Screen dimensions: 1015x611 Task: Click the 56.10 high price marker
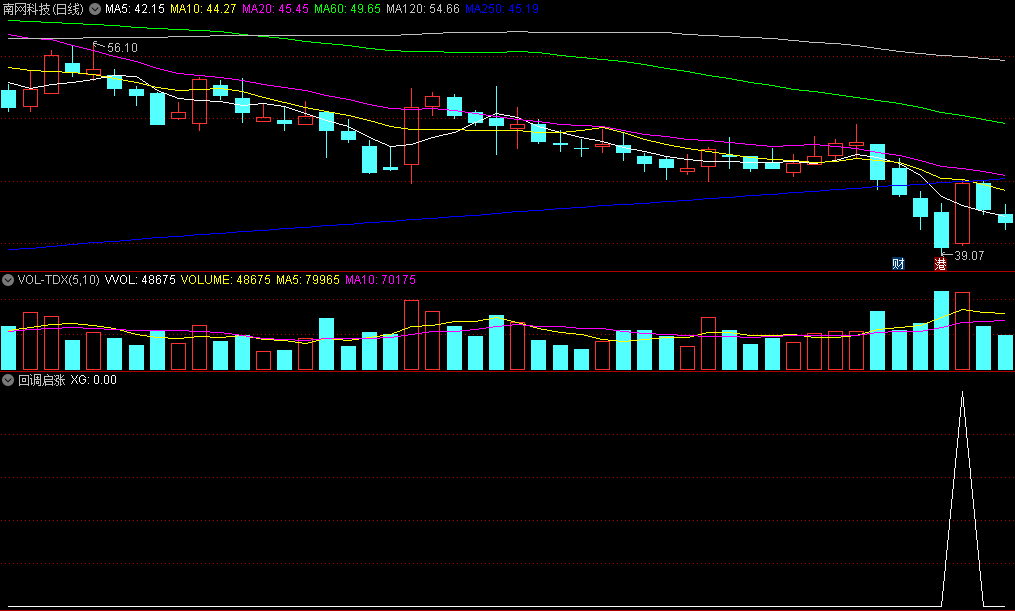click(122, 48)
